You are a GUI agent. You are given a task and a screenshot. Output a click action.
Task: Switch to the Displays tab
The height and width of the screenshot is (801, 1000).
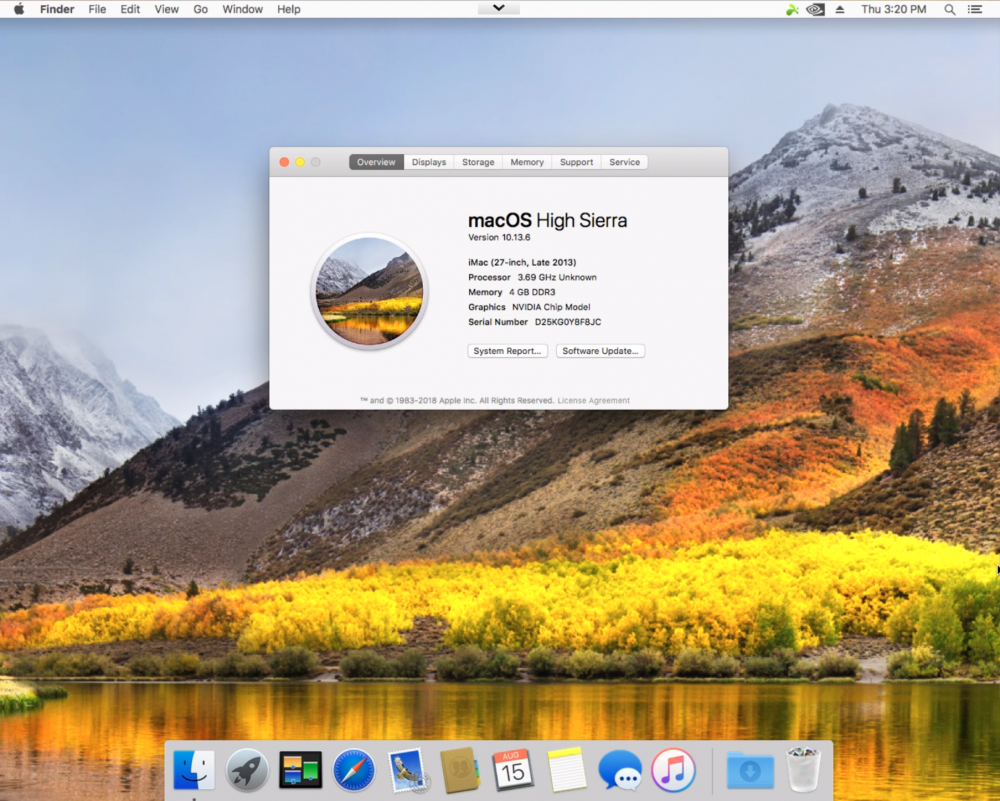point(429,162)
